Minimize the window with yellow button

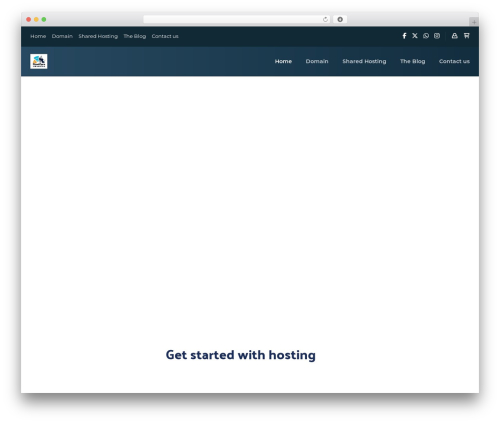tap(36, 19)
